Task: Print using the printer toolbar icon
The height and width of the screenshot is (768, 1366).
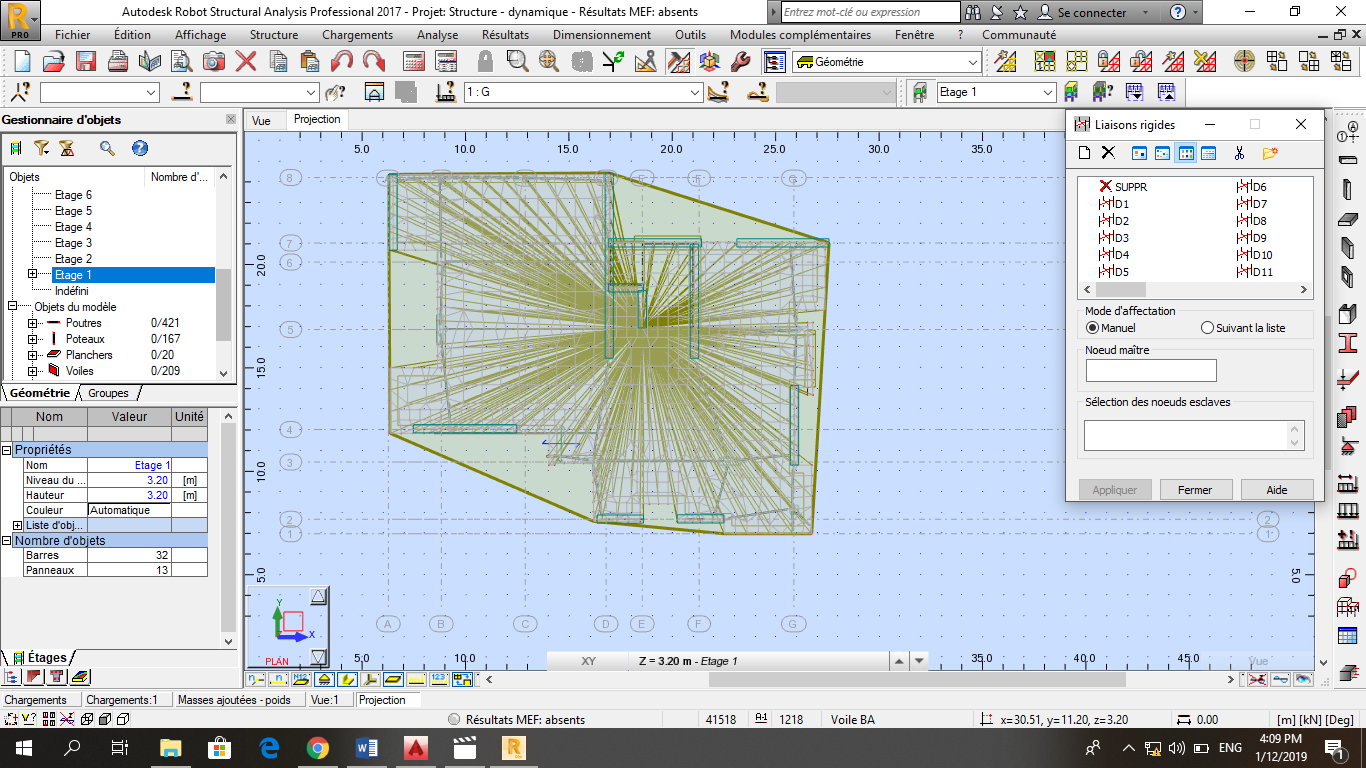Action: (x=118, y=62)
